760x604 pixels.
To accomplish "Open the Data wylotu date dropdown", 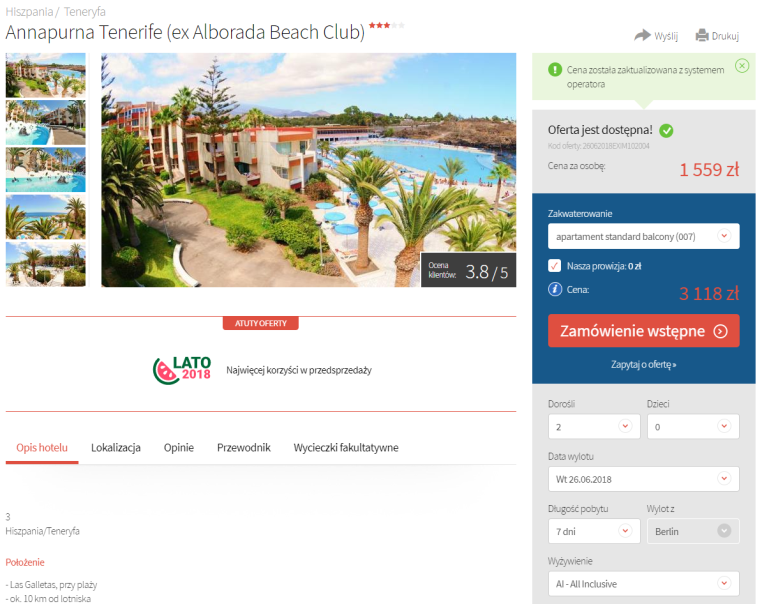I will [x=644, y=479].
